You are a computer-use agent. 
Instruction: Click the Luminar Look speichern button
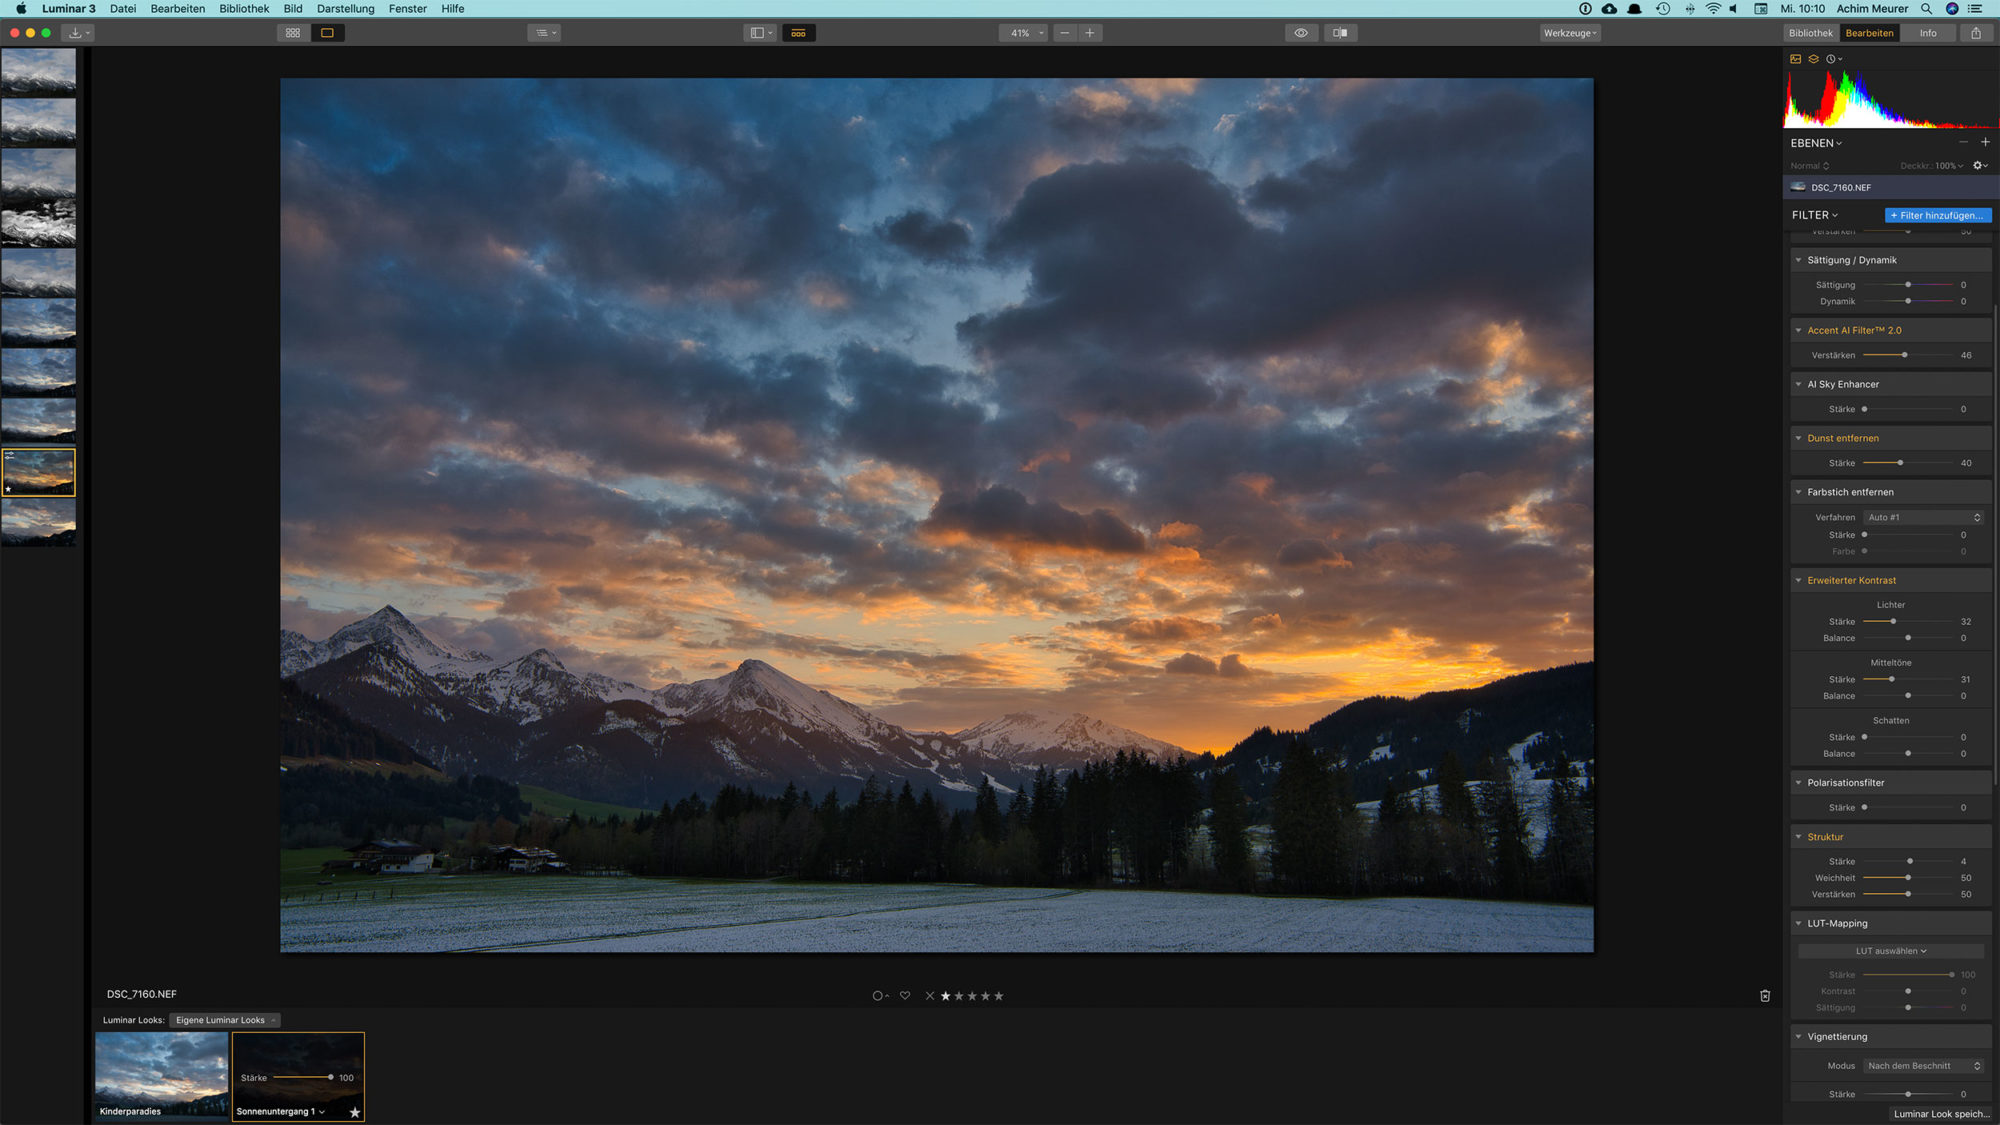[x=1940, y=1113]
